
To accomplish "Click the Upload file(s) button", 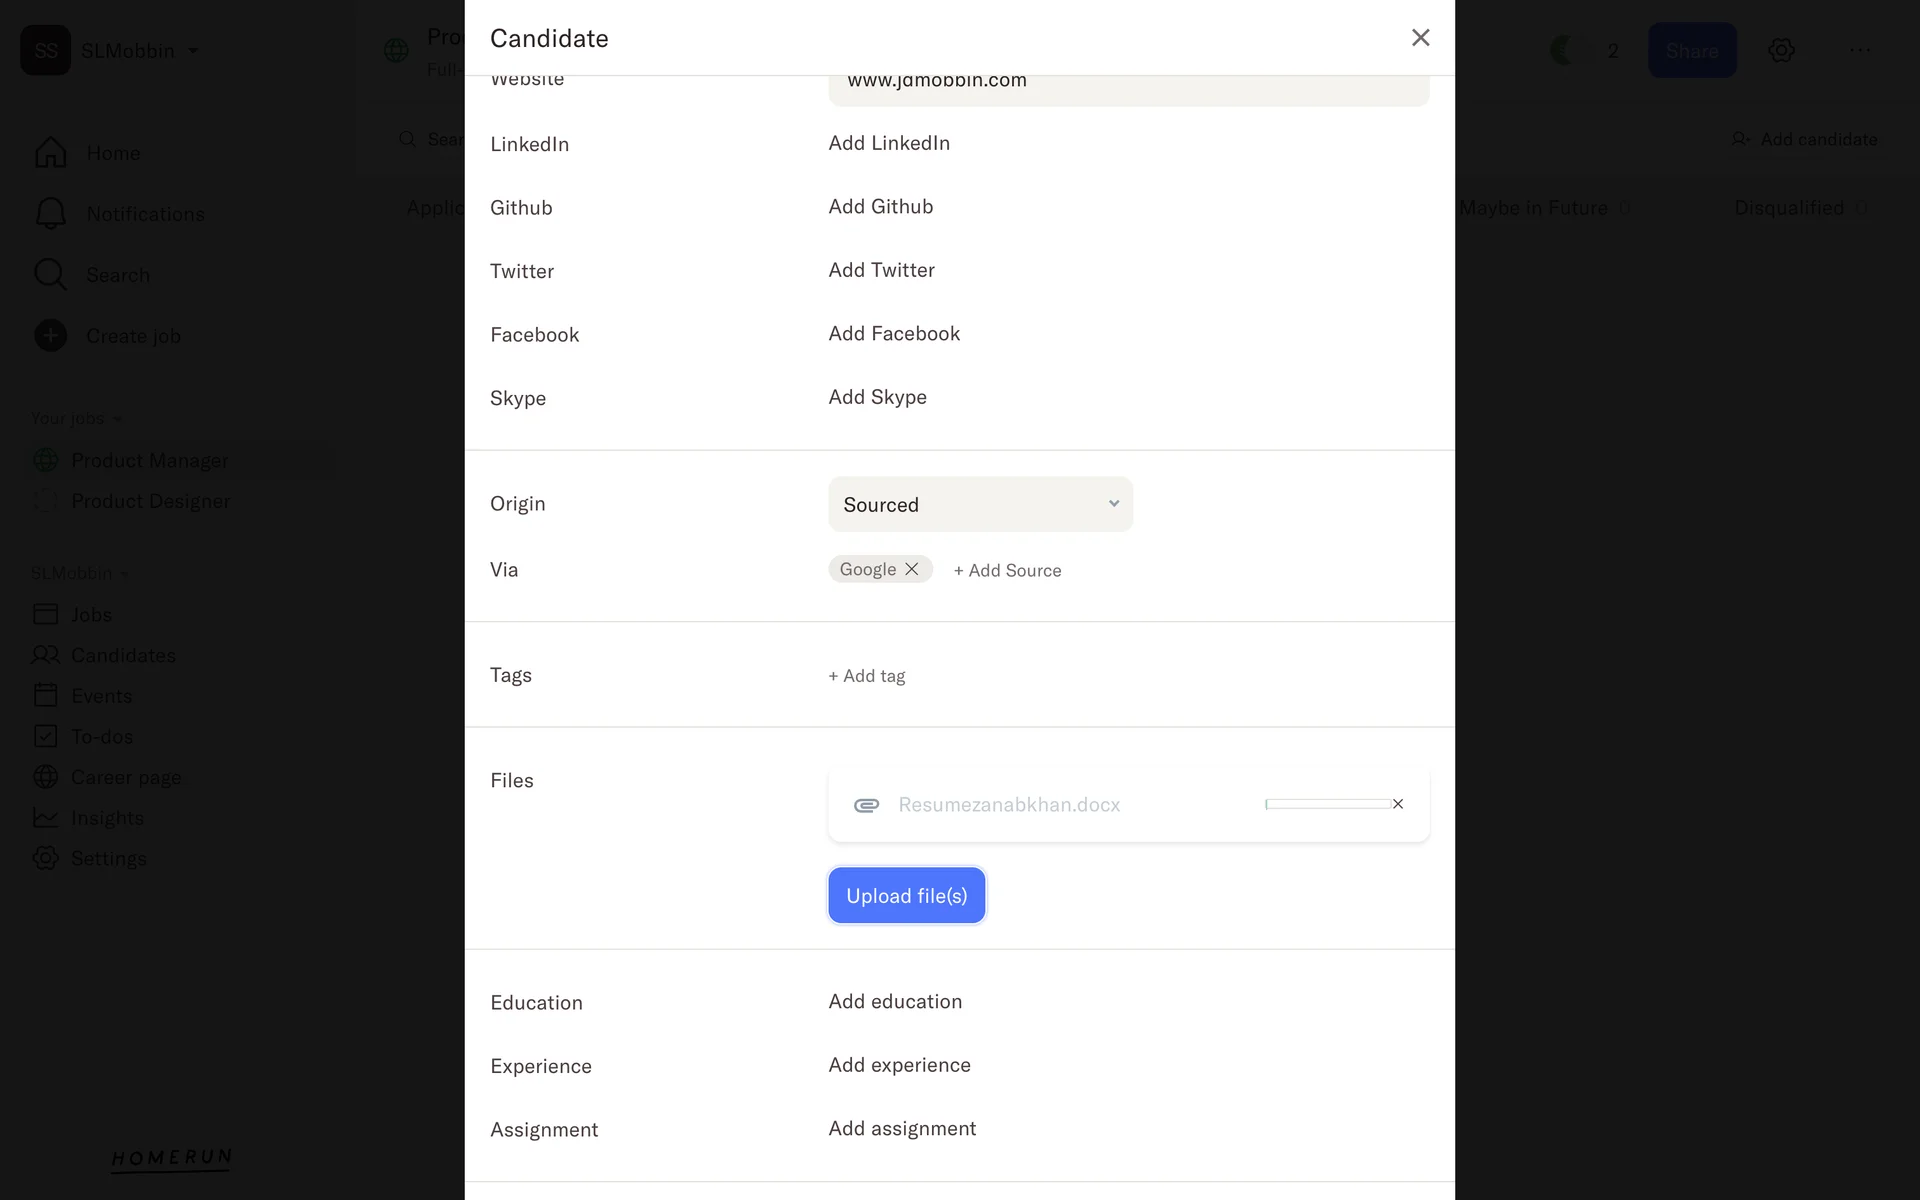I will tap(906, 895).
